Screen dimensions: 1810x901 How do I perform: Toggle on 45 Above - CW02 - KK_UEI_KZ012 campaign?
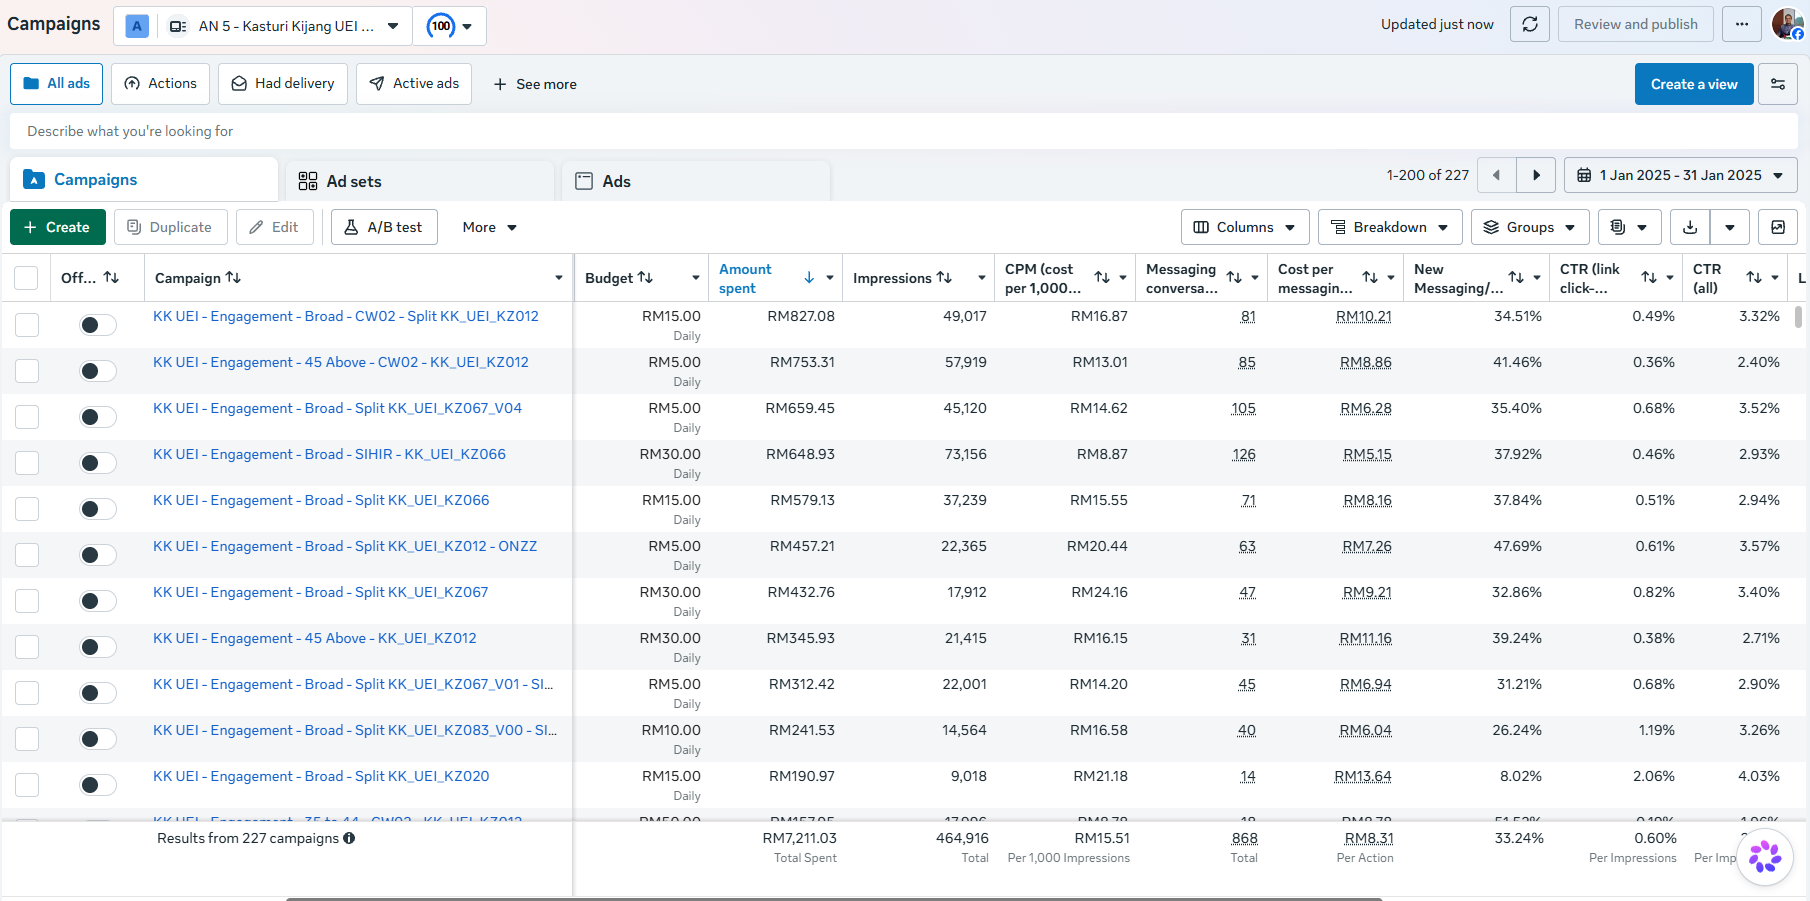tap(98, 371)
